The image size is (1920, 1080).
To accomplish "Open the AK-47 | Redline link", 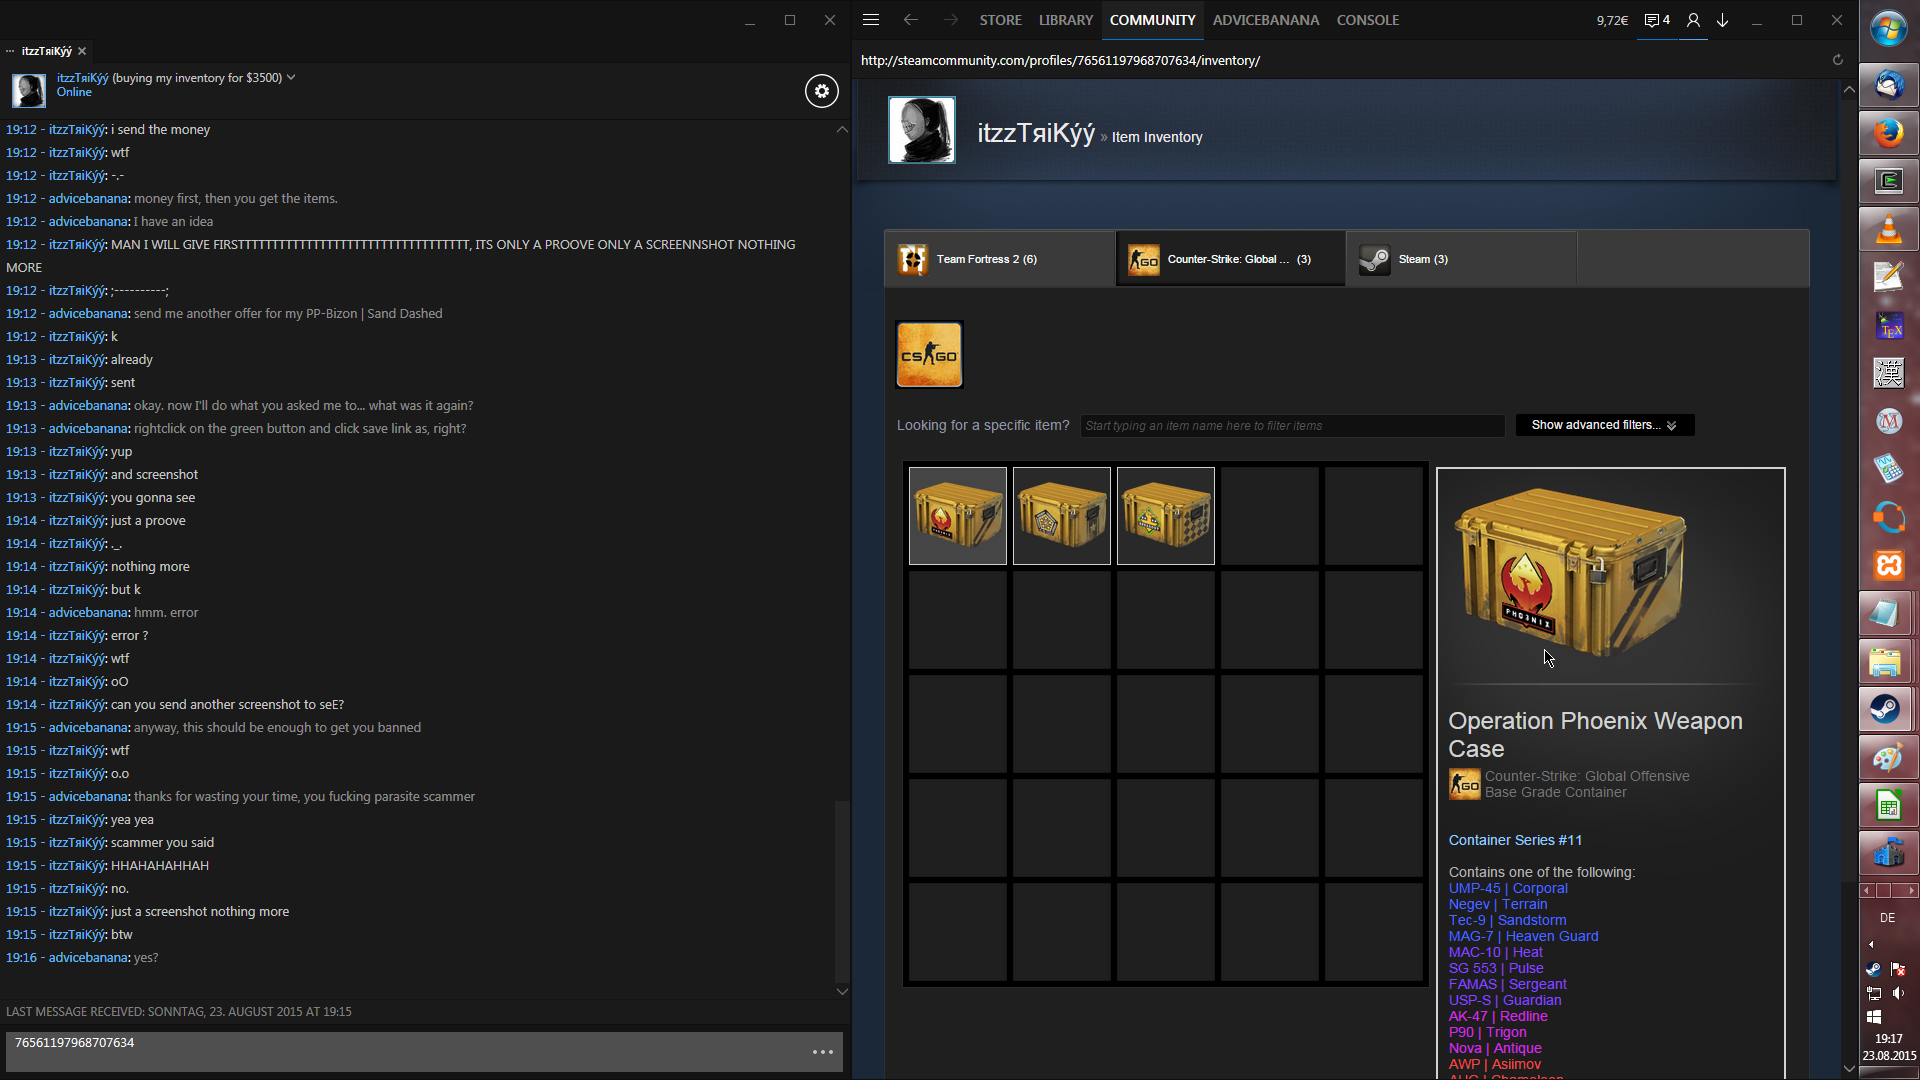I will pos(1497,1016).
